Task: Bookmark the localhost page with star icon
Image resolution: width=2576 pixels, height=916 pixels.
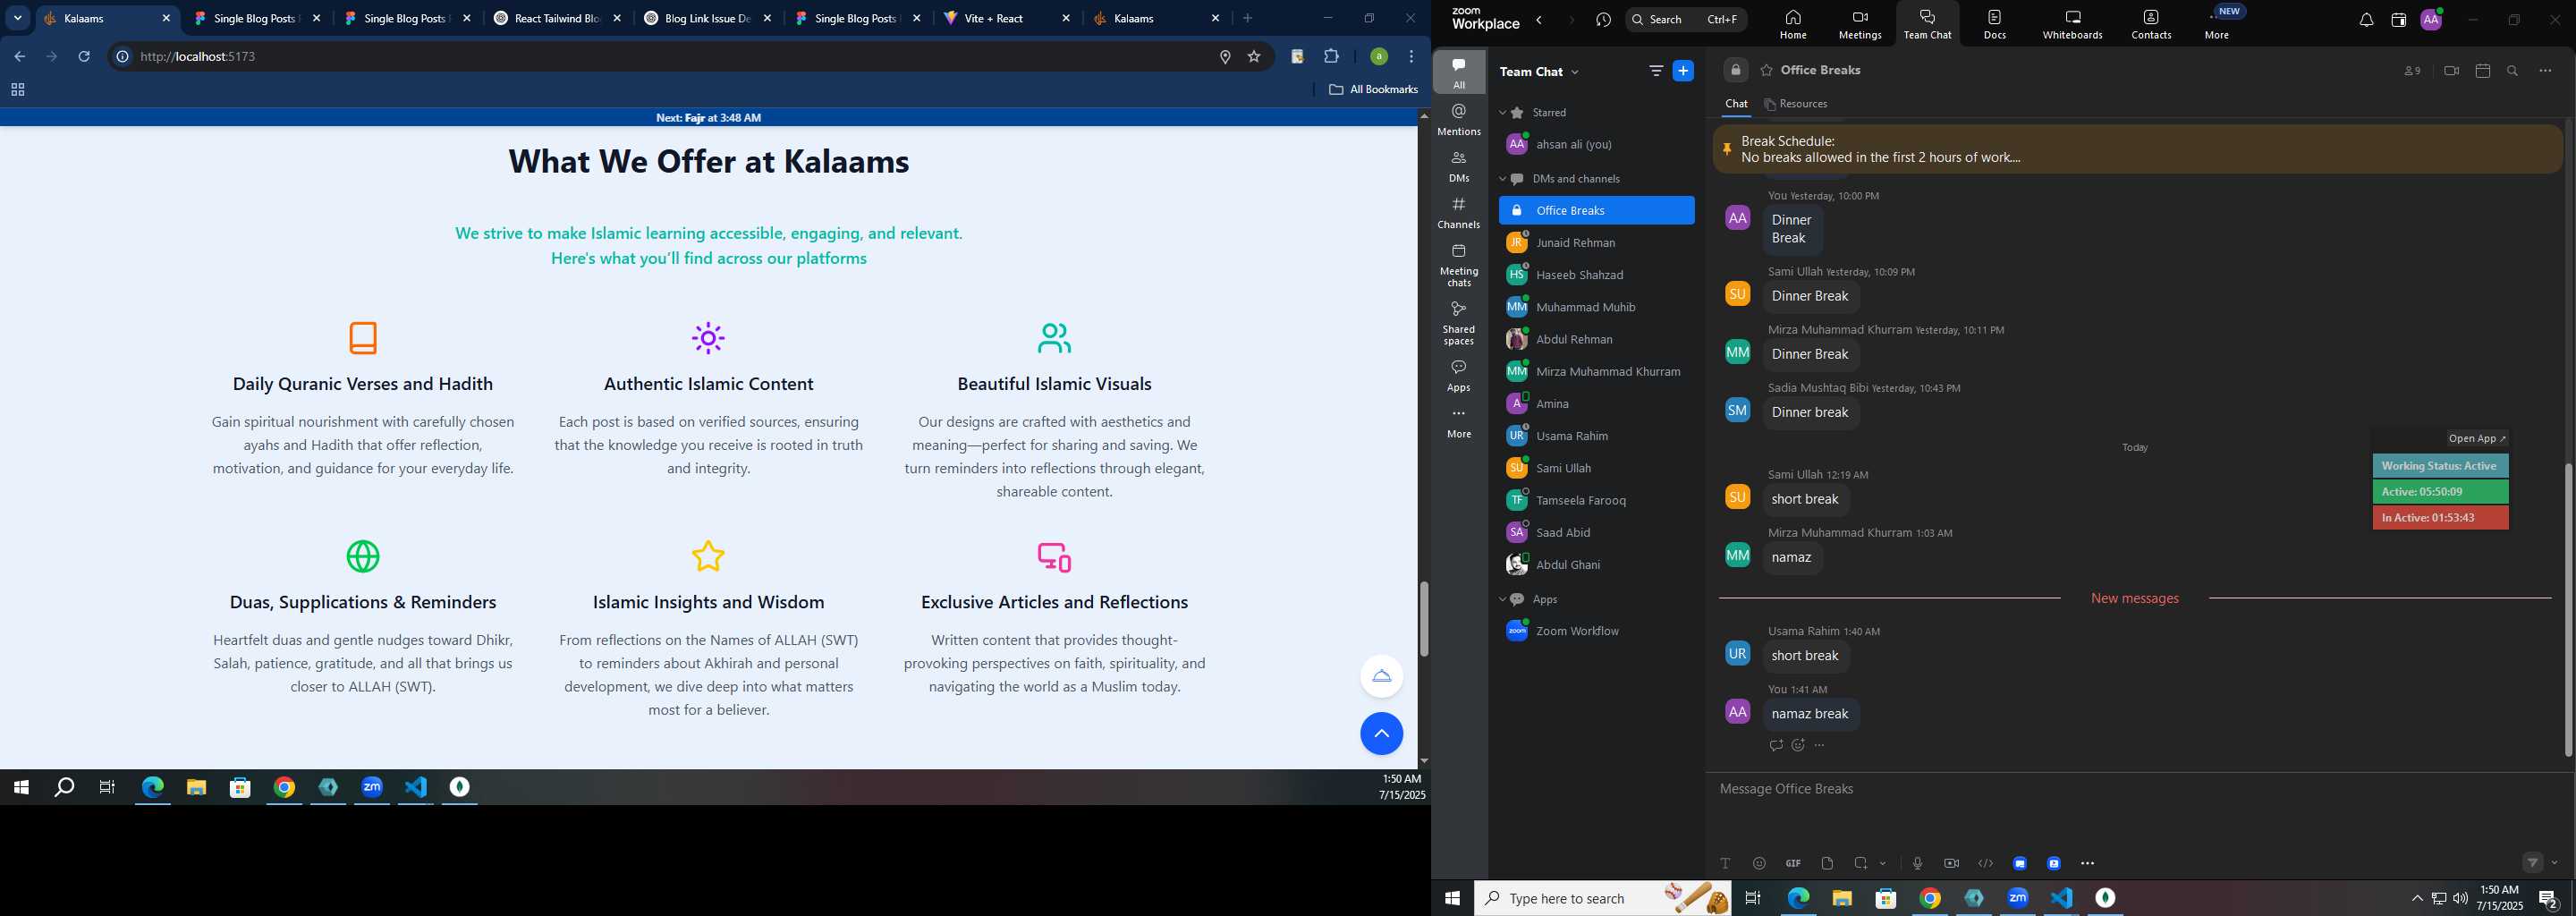Action: tap(1254, 57)
